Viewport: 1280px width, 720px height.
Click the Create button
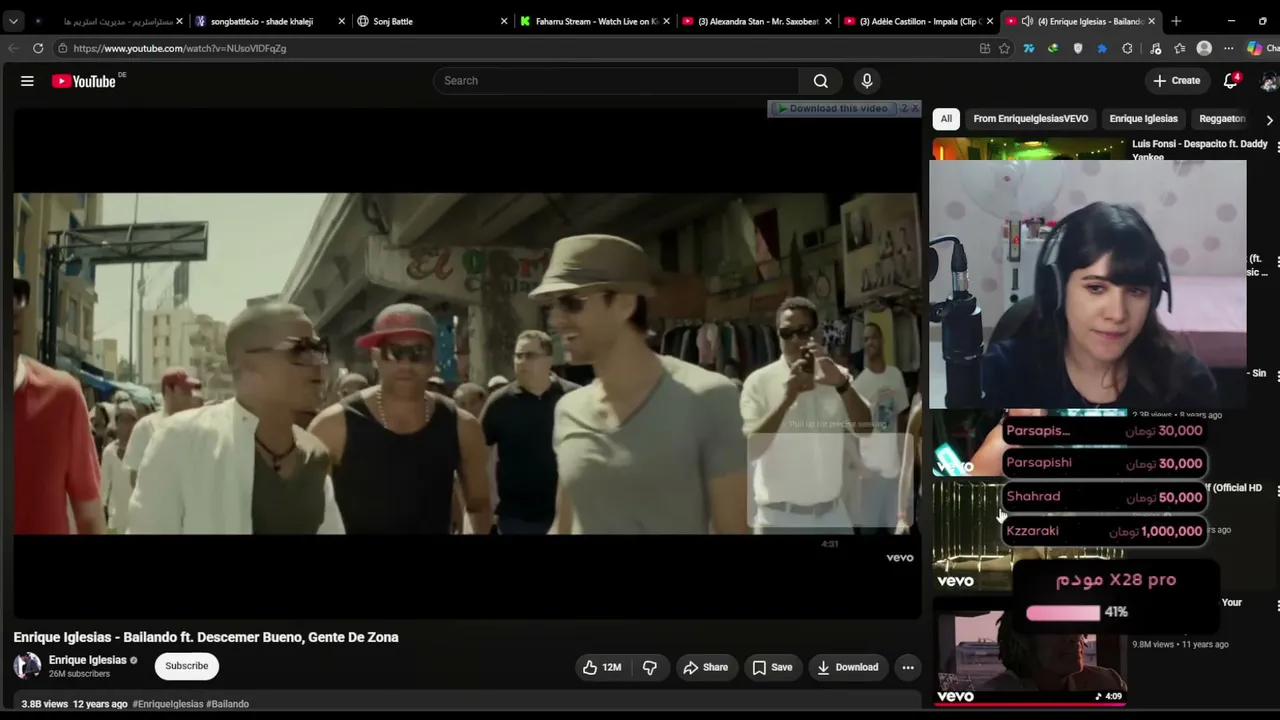pyautogui.click(x=1176, y=81)
